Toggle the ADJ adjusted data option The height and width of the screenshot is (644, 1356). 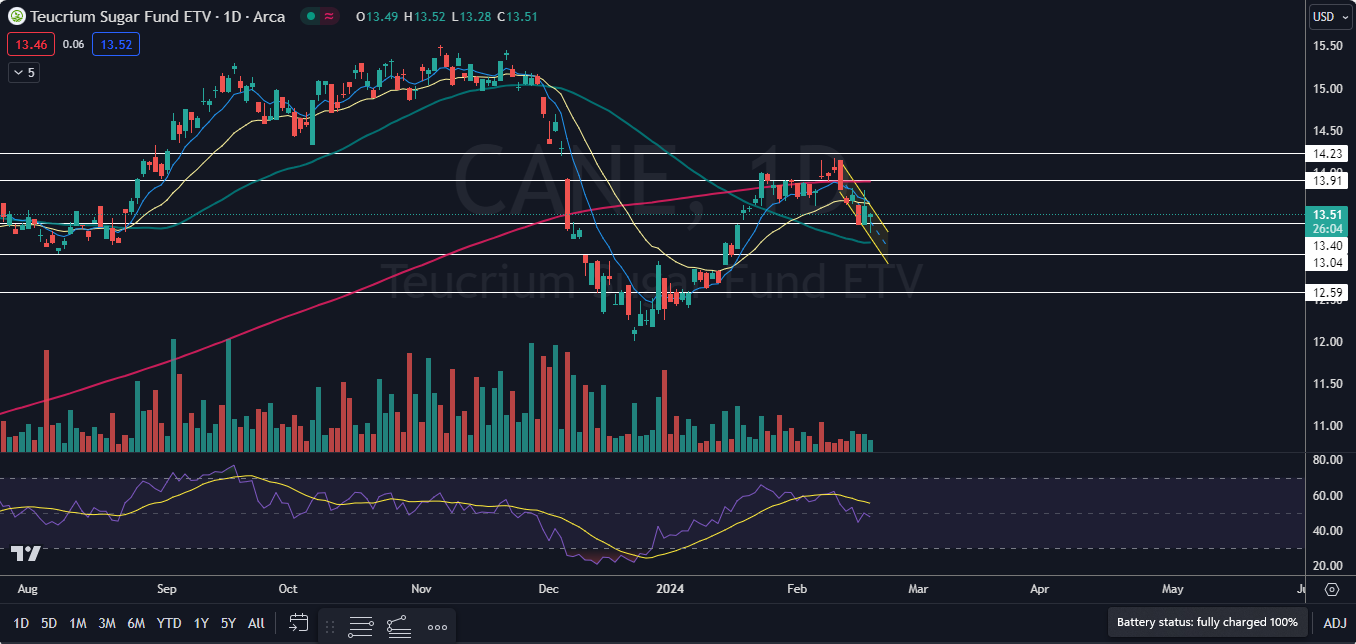click(1334, 623)
